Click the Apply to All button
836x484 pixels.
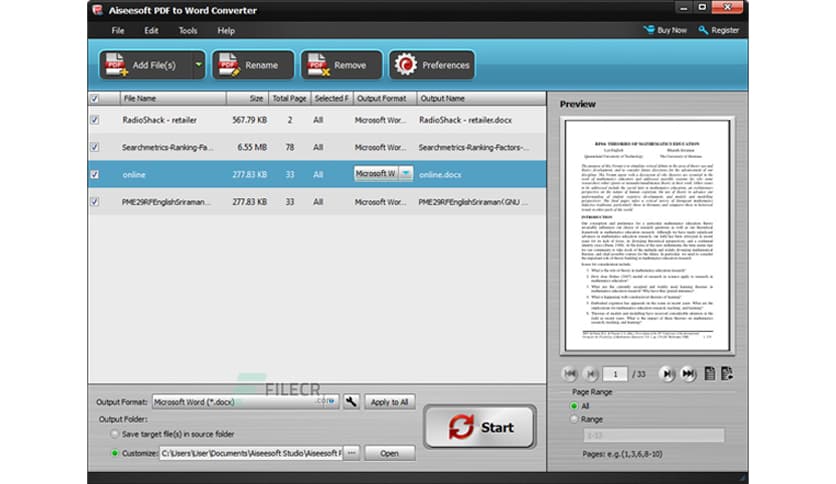tap(389, 402)
